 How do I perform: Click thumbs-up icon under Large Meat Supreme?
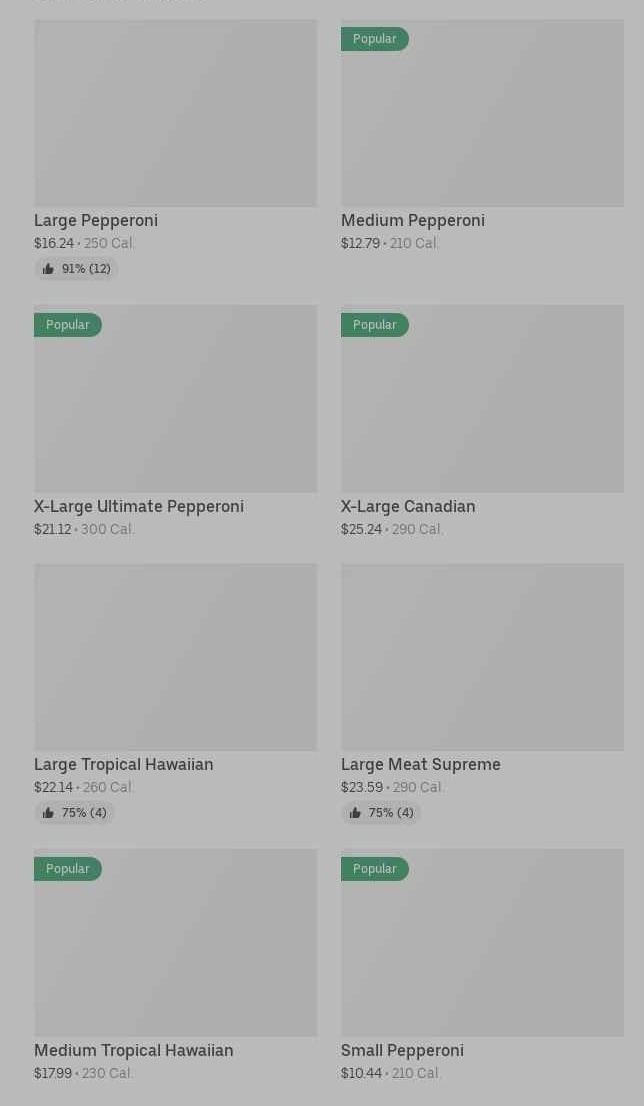pos(355,813)
